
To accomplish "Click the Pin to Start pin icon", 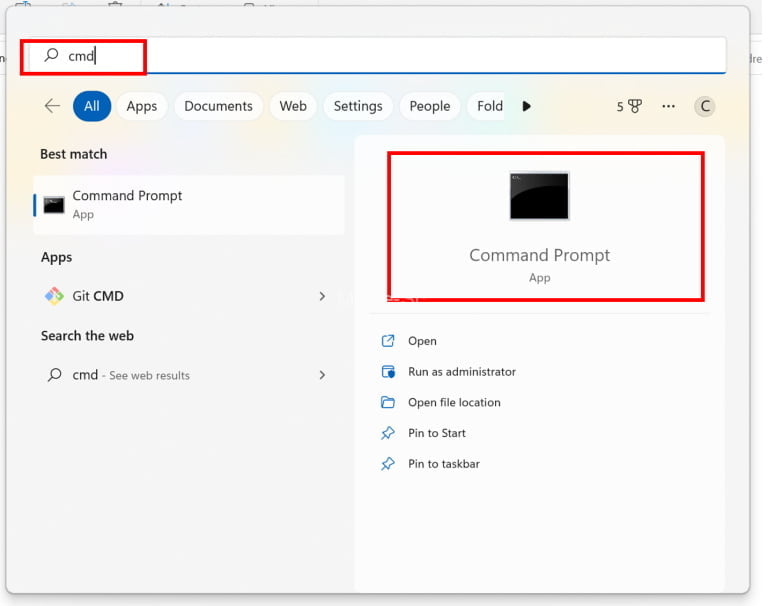I will 388,434.
